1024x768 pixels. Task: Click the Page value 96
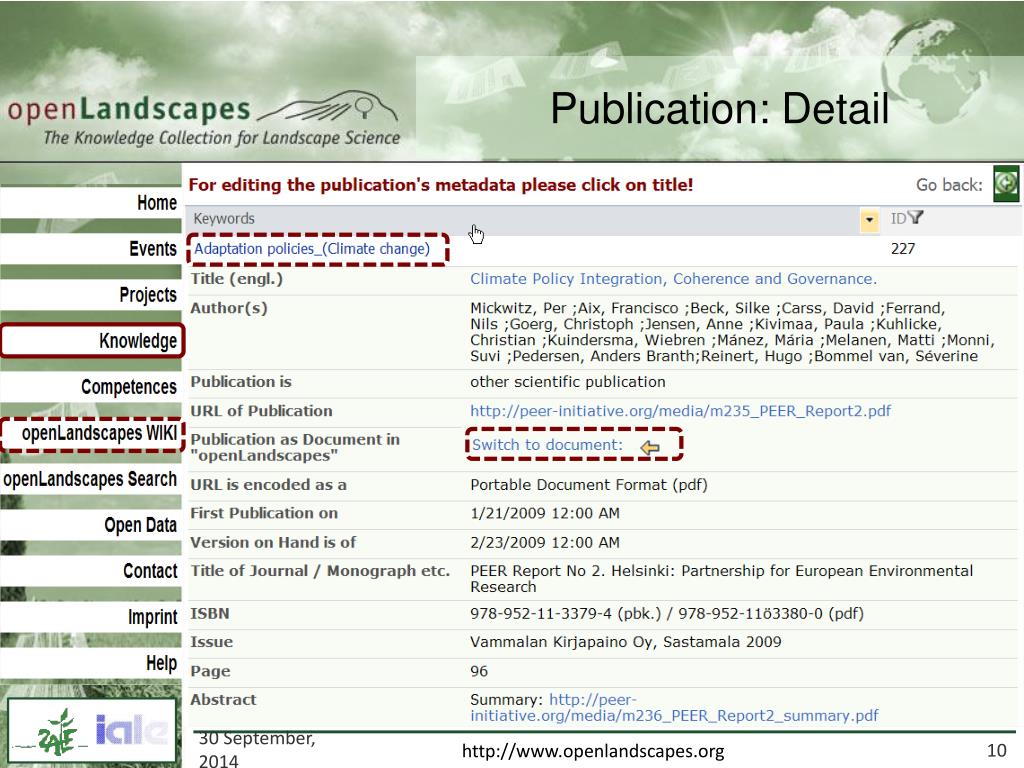point(479,671)
